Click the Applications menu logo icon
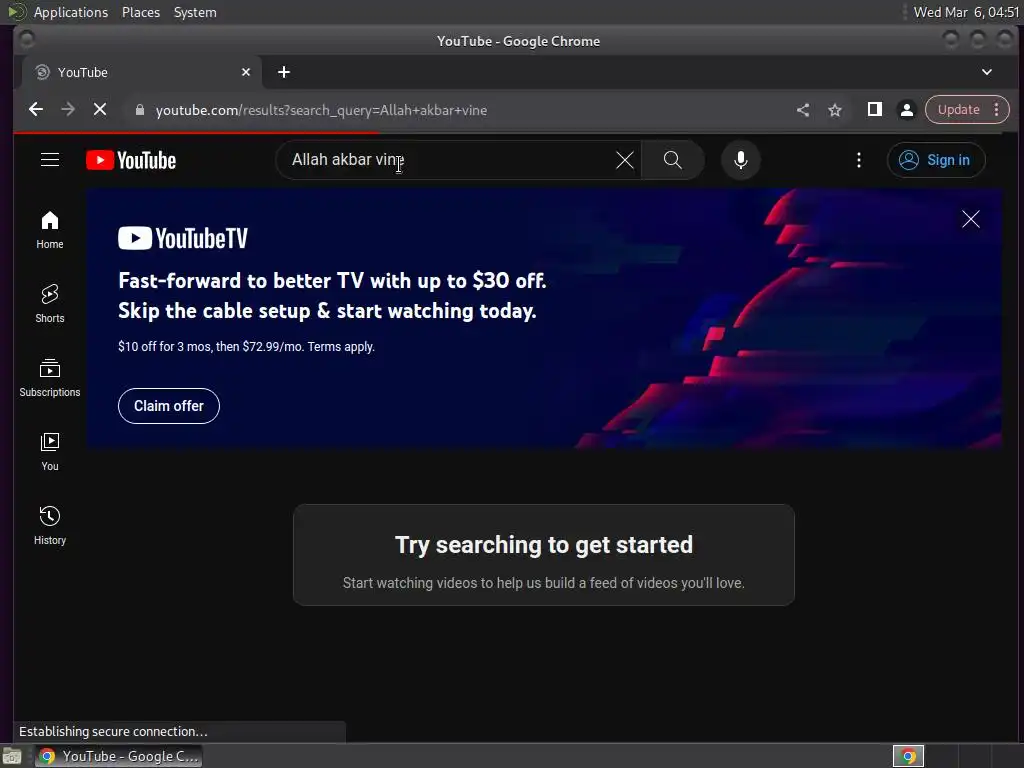Screen dimensions: 1024x768 [x=16, y=12]
